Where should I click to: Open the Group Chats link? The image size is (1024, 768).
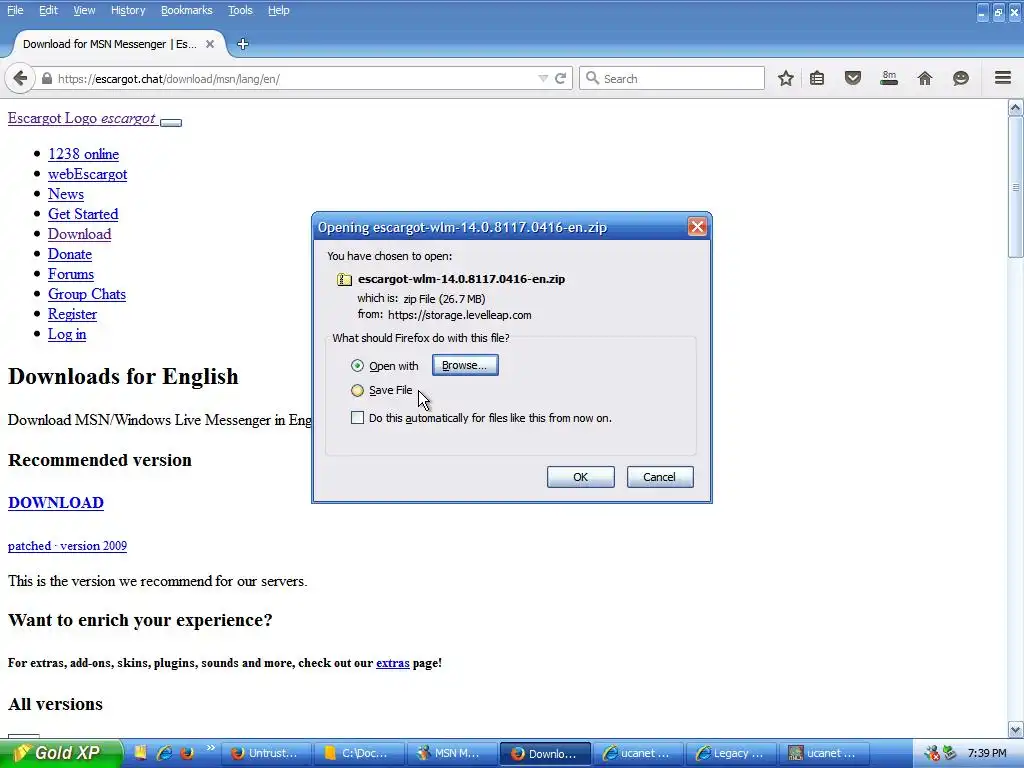pyautogui.click(x=87, y=294)
